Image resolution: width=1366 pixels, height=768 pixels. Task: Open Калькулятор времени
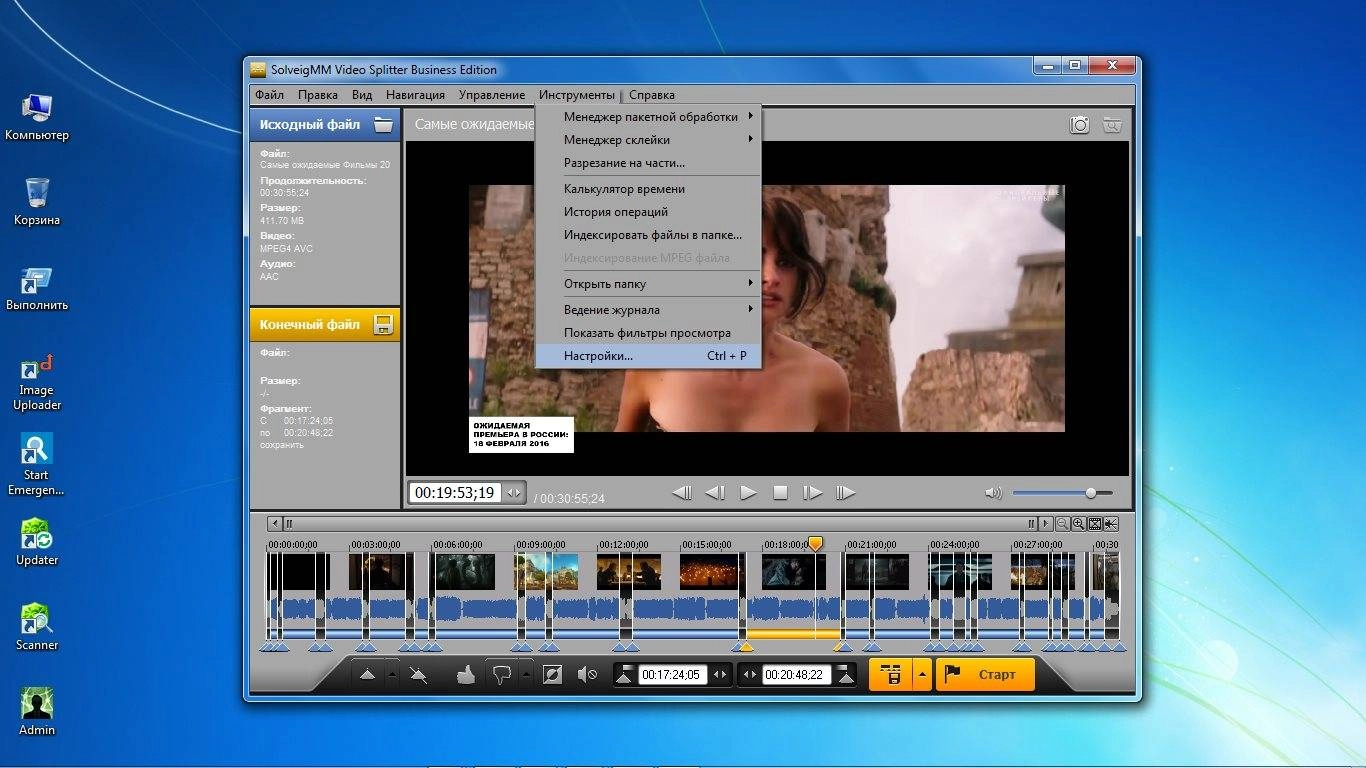pos(648,189)
